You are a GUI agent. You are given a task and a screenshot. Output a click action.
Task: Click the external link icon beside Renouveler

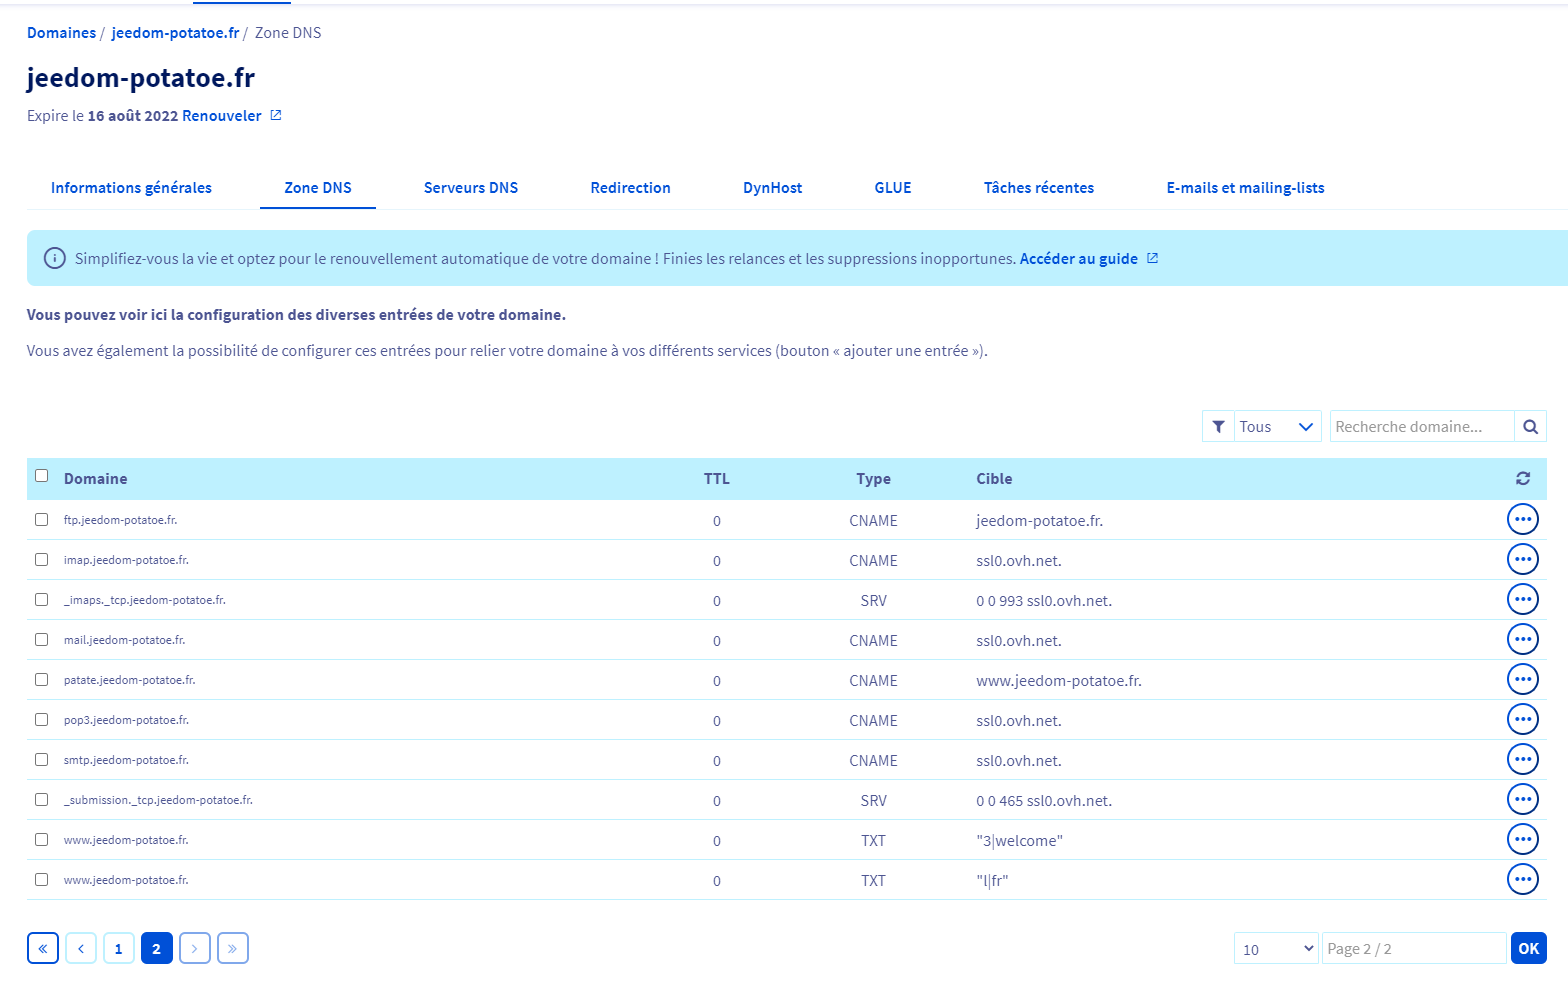pyautogui.click(x=276, y=115)
